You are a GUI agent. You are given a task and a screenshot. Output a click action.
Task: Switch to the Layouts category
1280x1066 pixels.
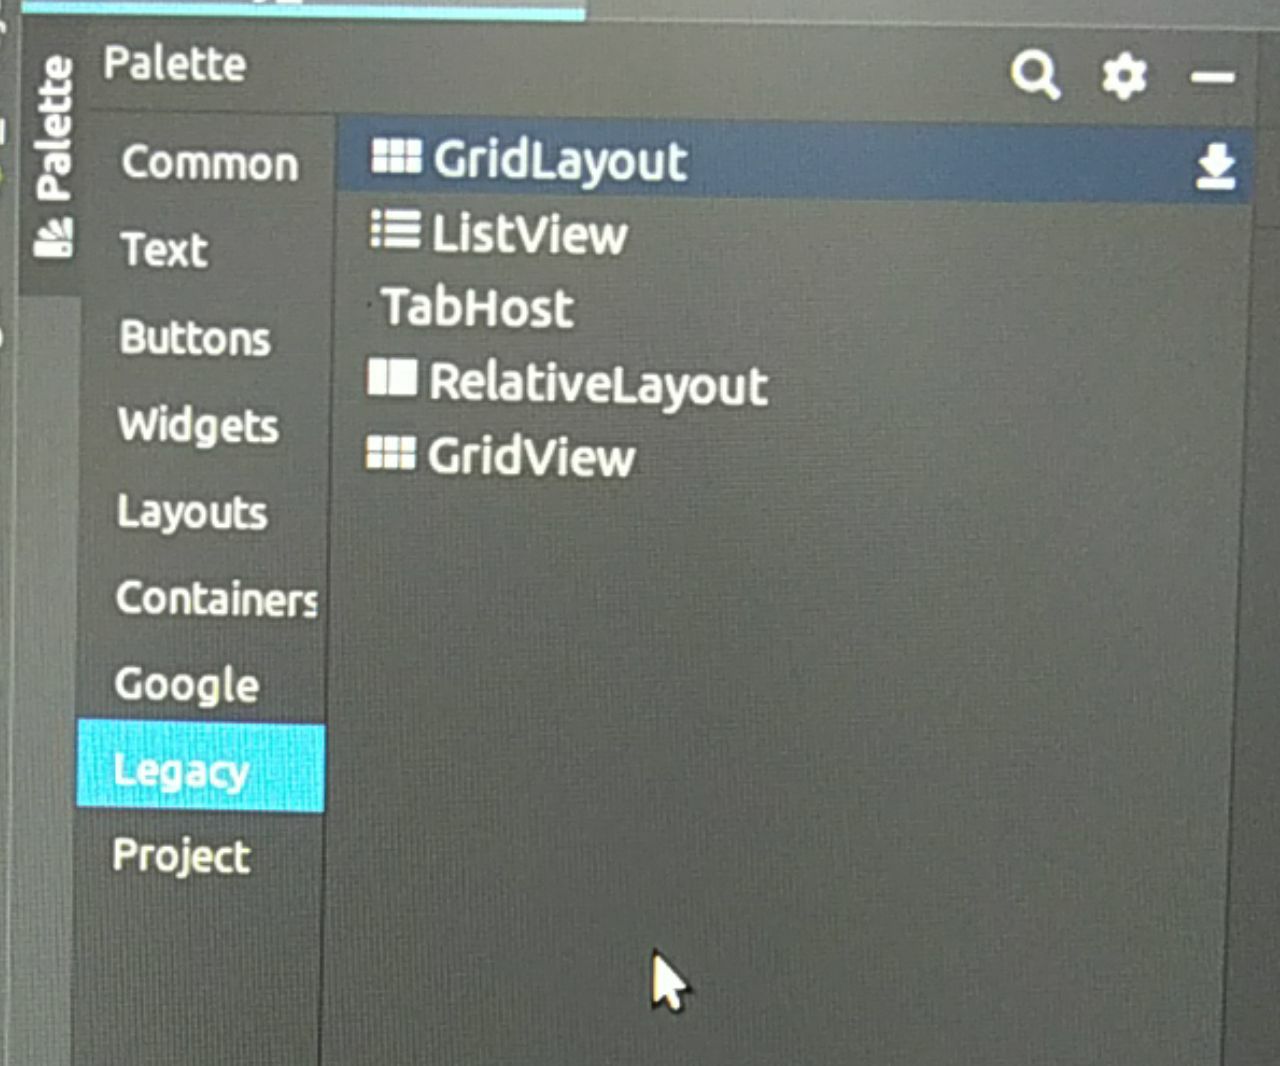click(192, 512)
